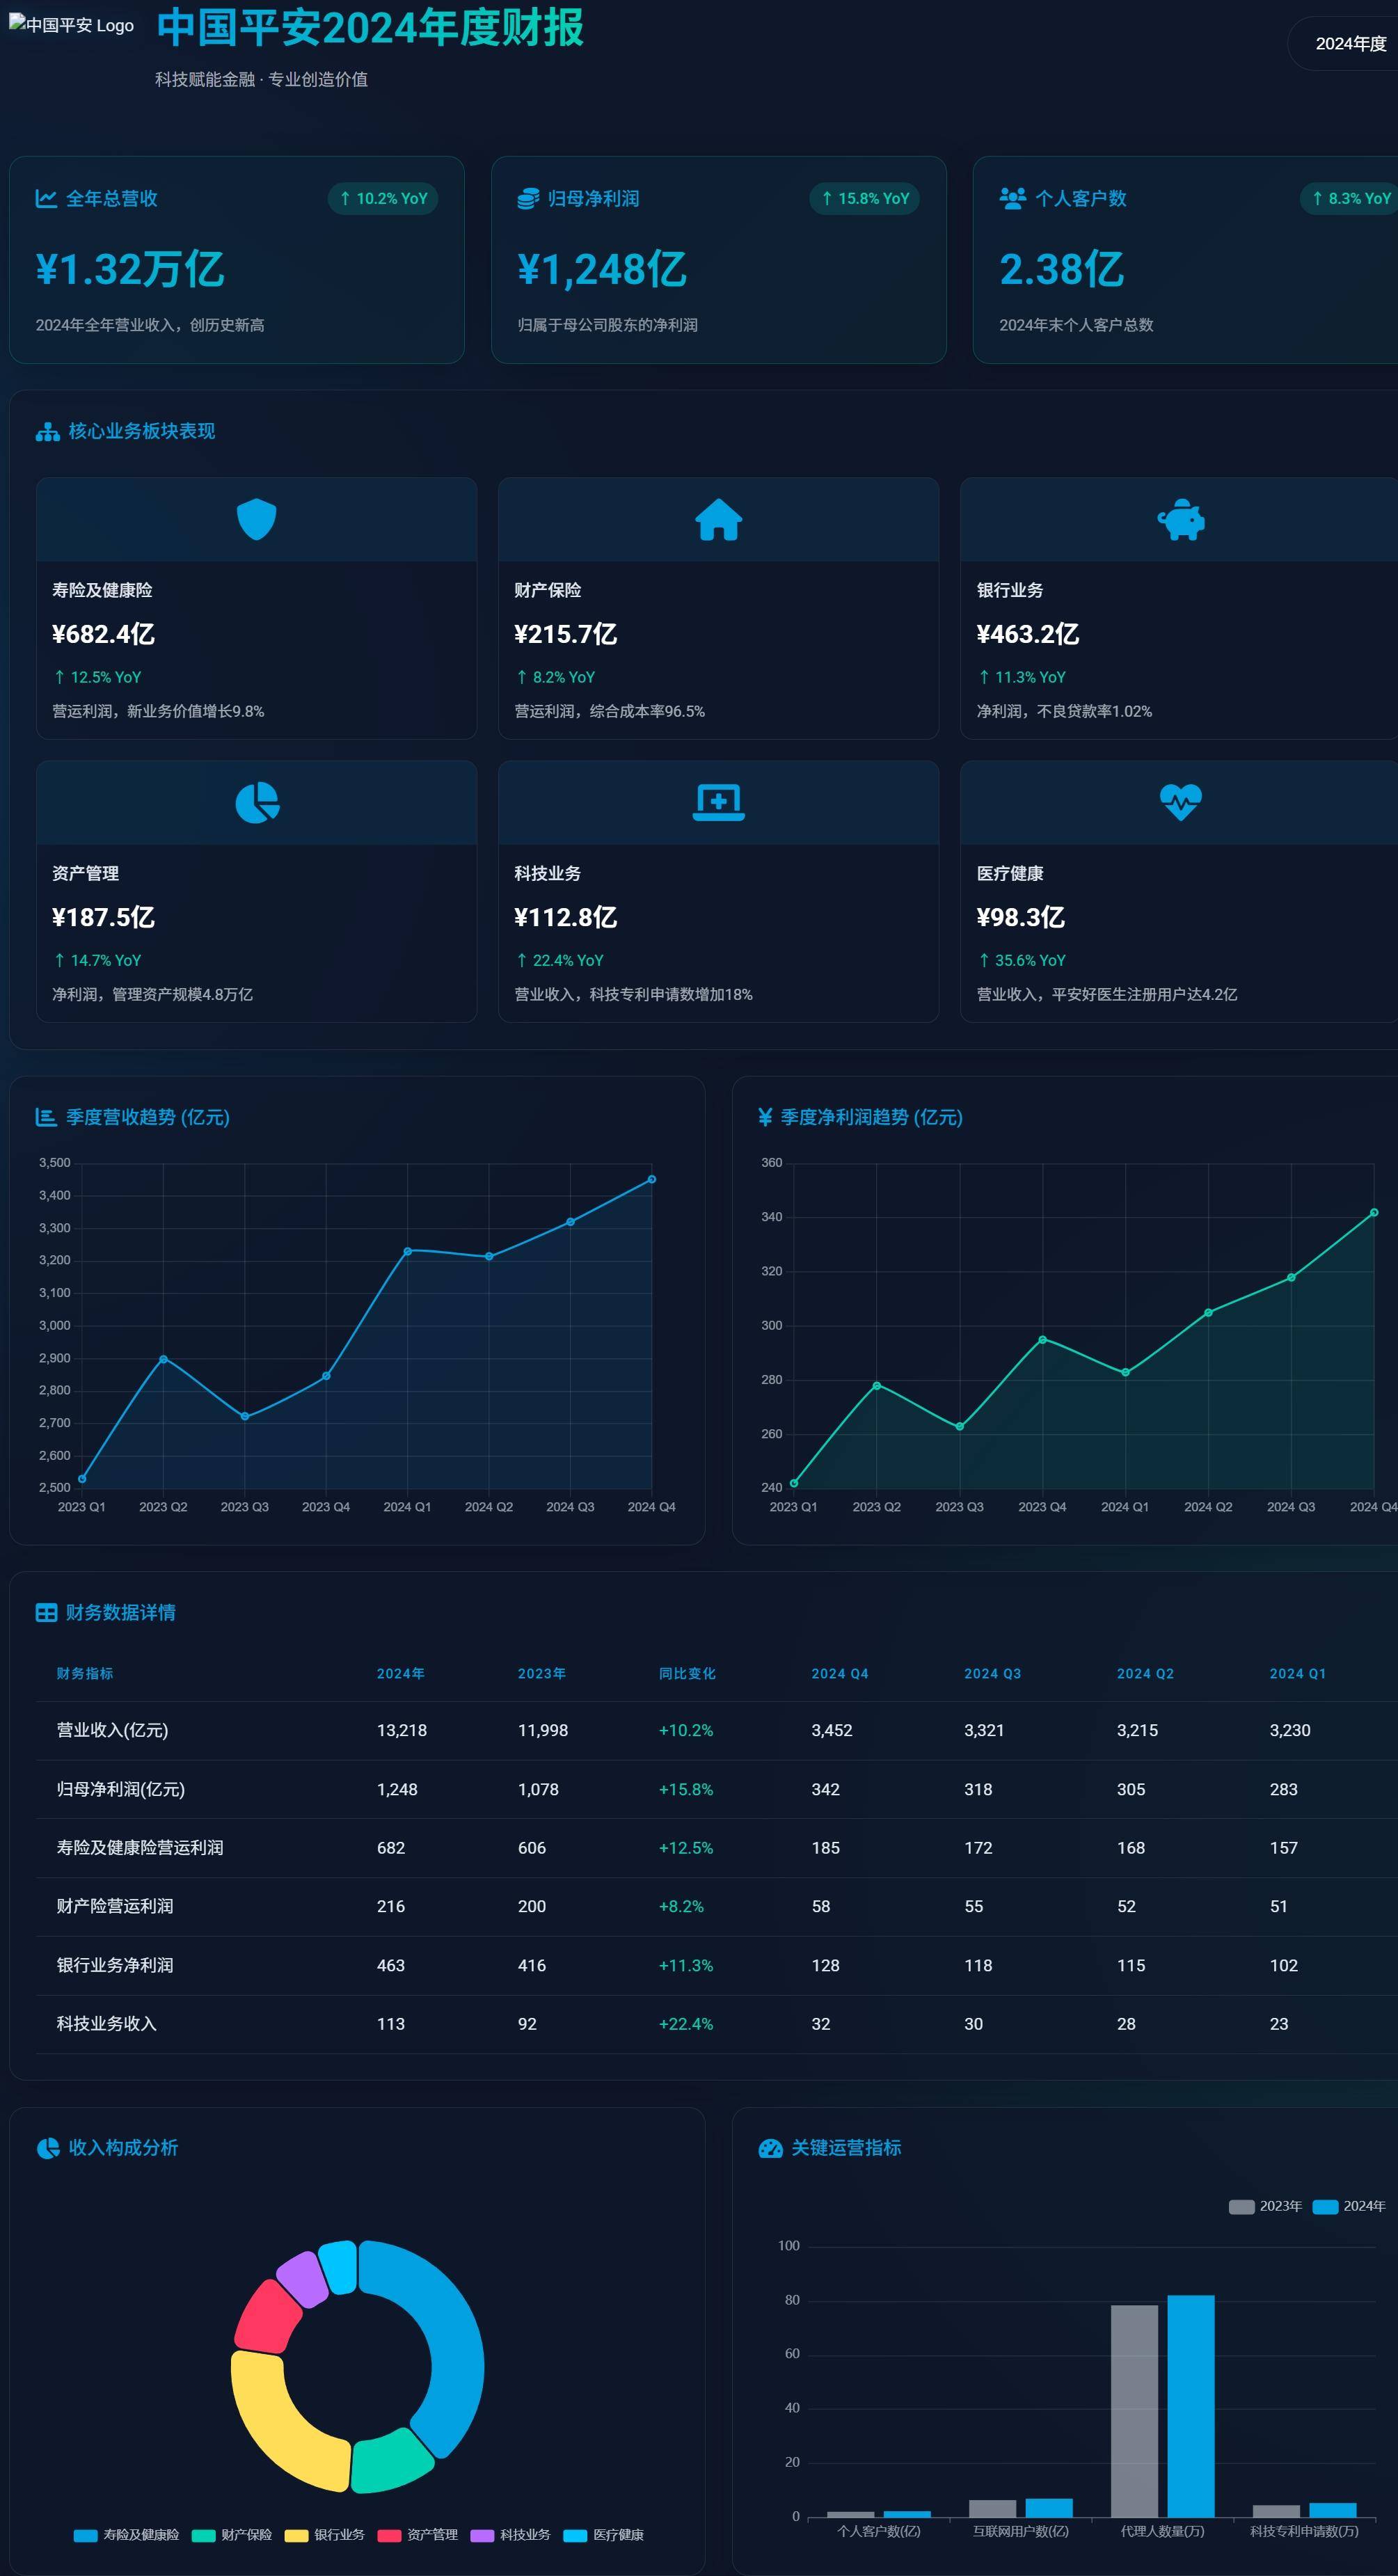Click the green 财产保险 donut segment

[x=392, y=2463]
